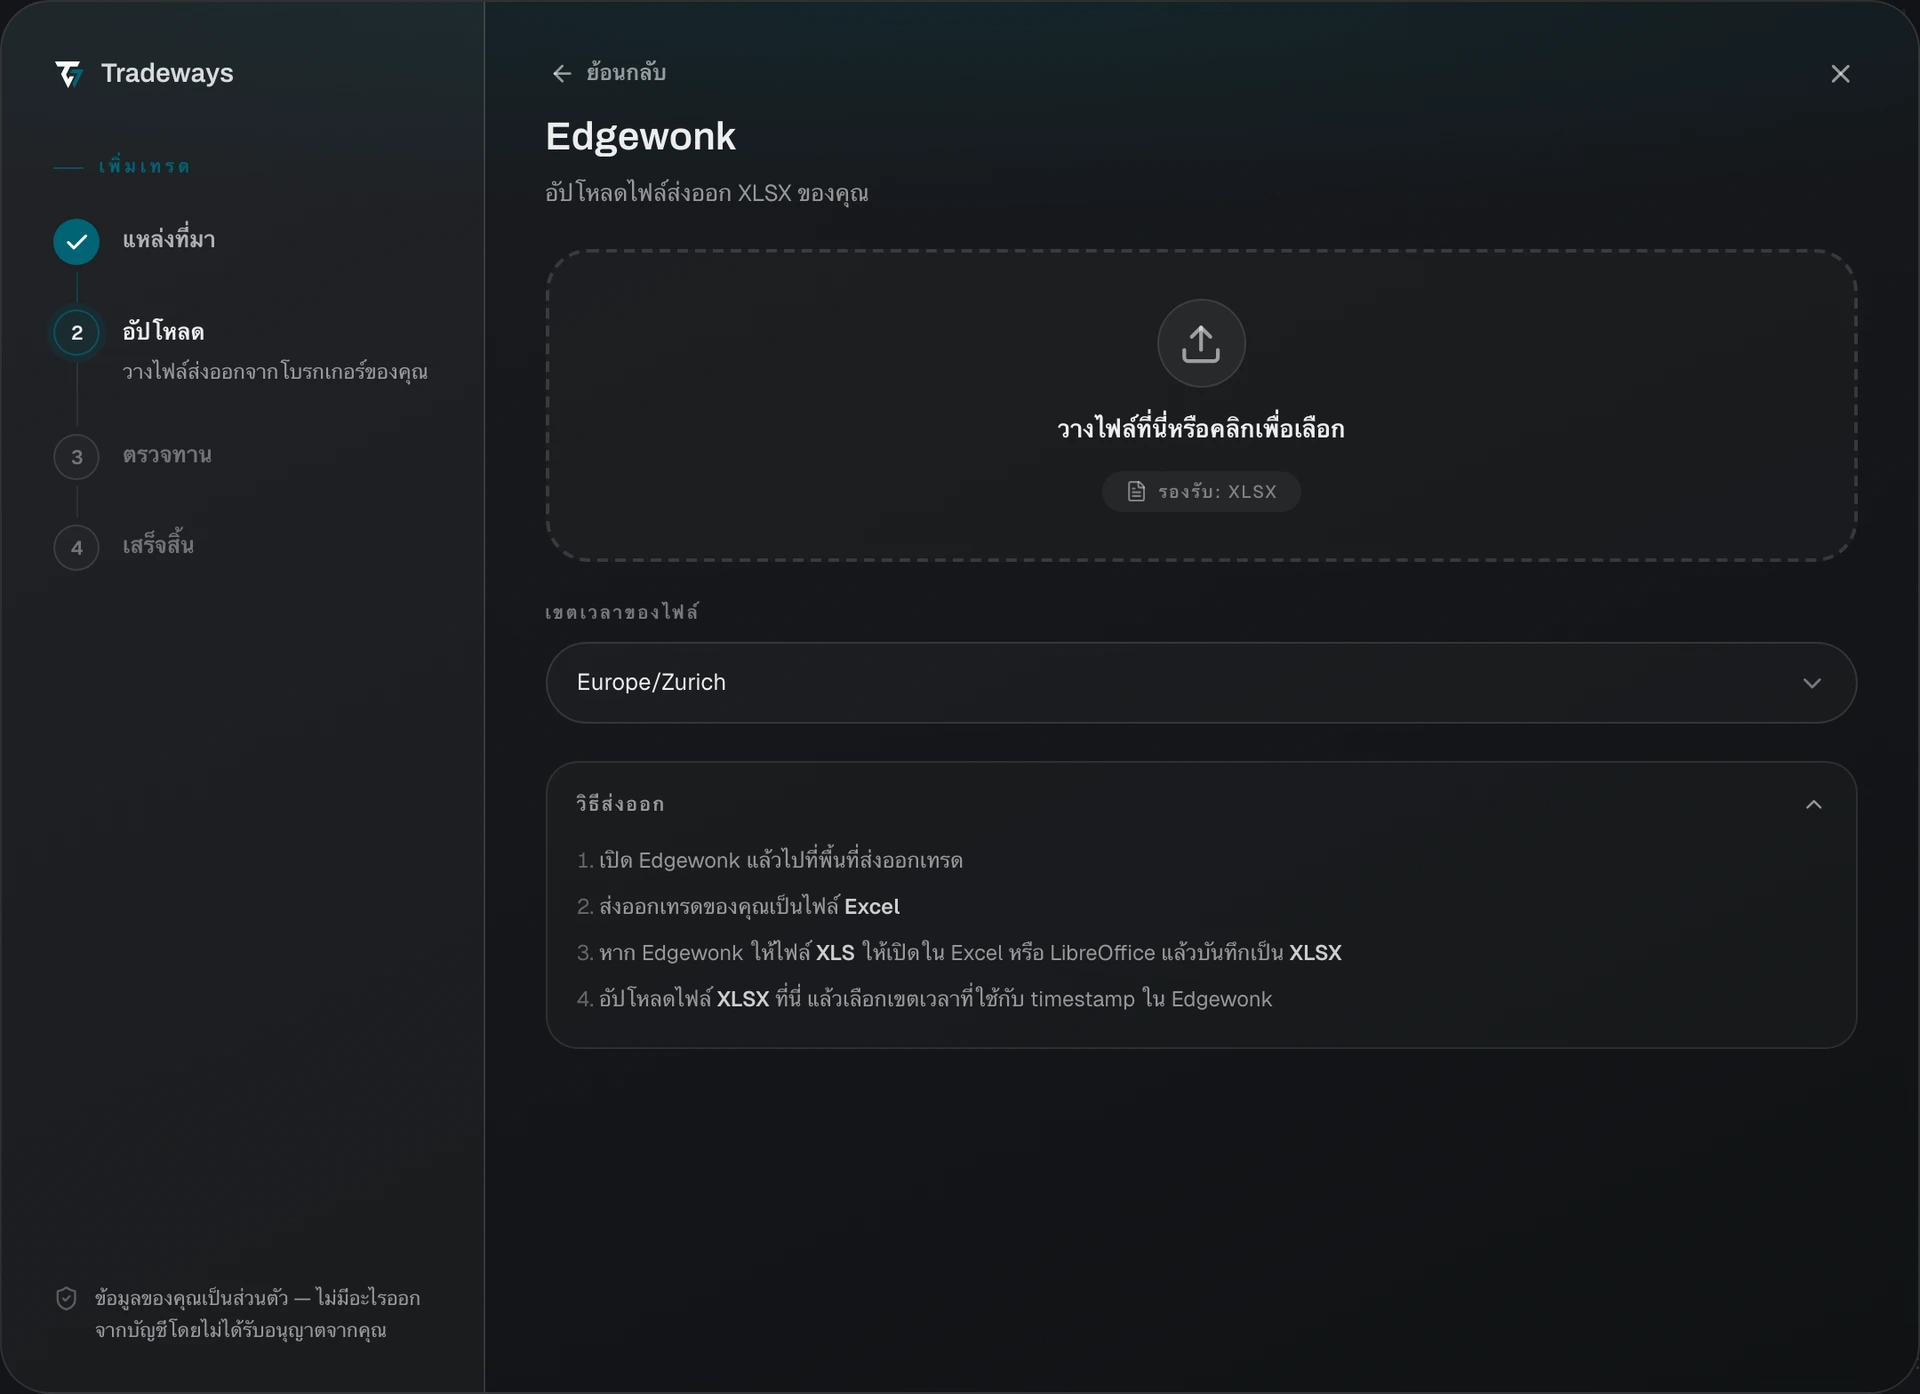
Task: Click the ตรวจทาน step label
Action: point(167,456)
